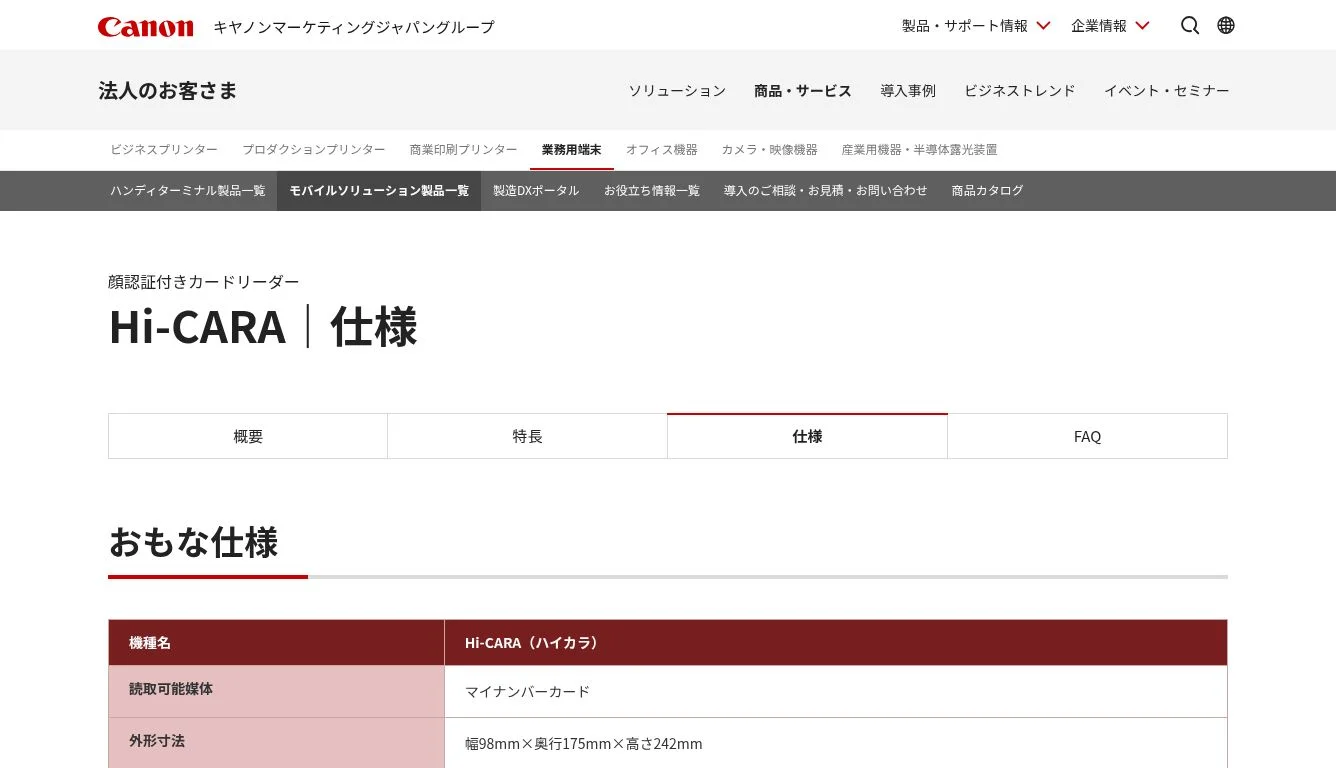Screen dimensions: 1336x768
Task: Click the Canon logo
Action: pyautogui.click(x=145, y=27)
